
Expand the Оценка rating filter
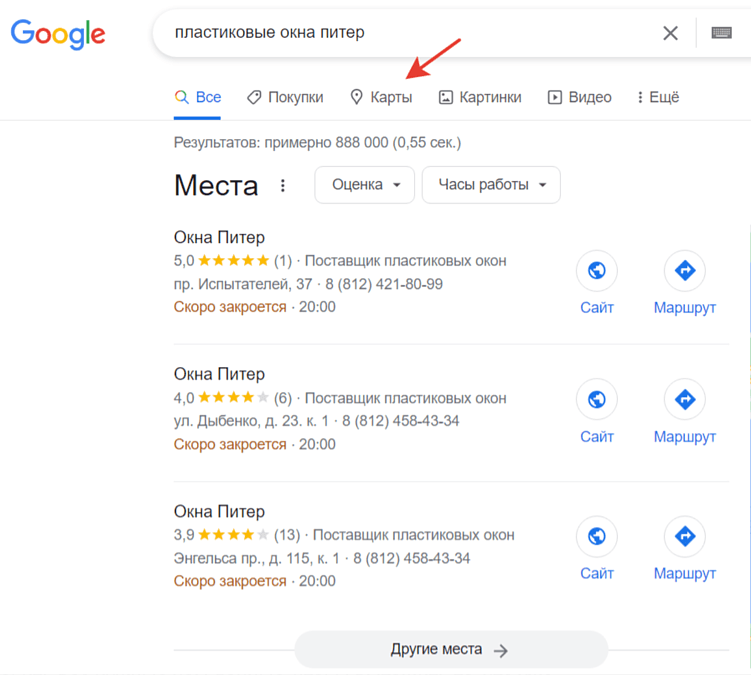(x=365, y=185)
